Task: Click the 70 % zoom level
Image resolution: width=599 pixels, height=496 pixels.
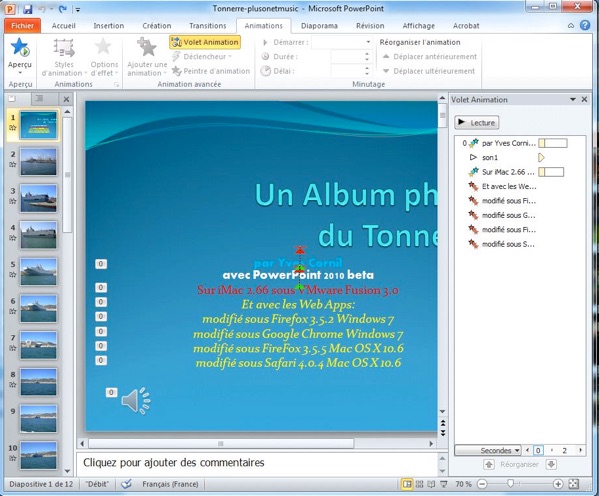Action: coord(463,484)
